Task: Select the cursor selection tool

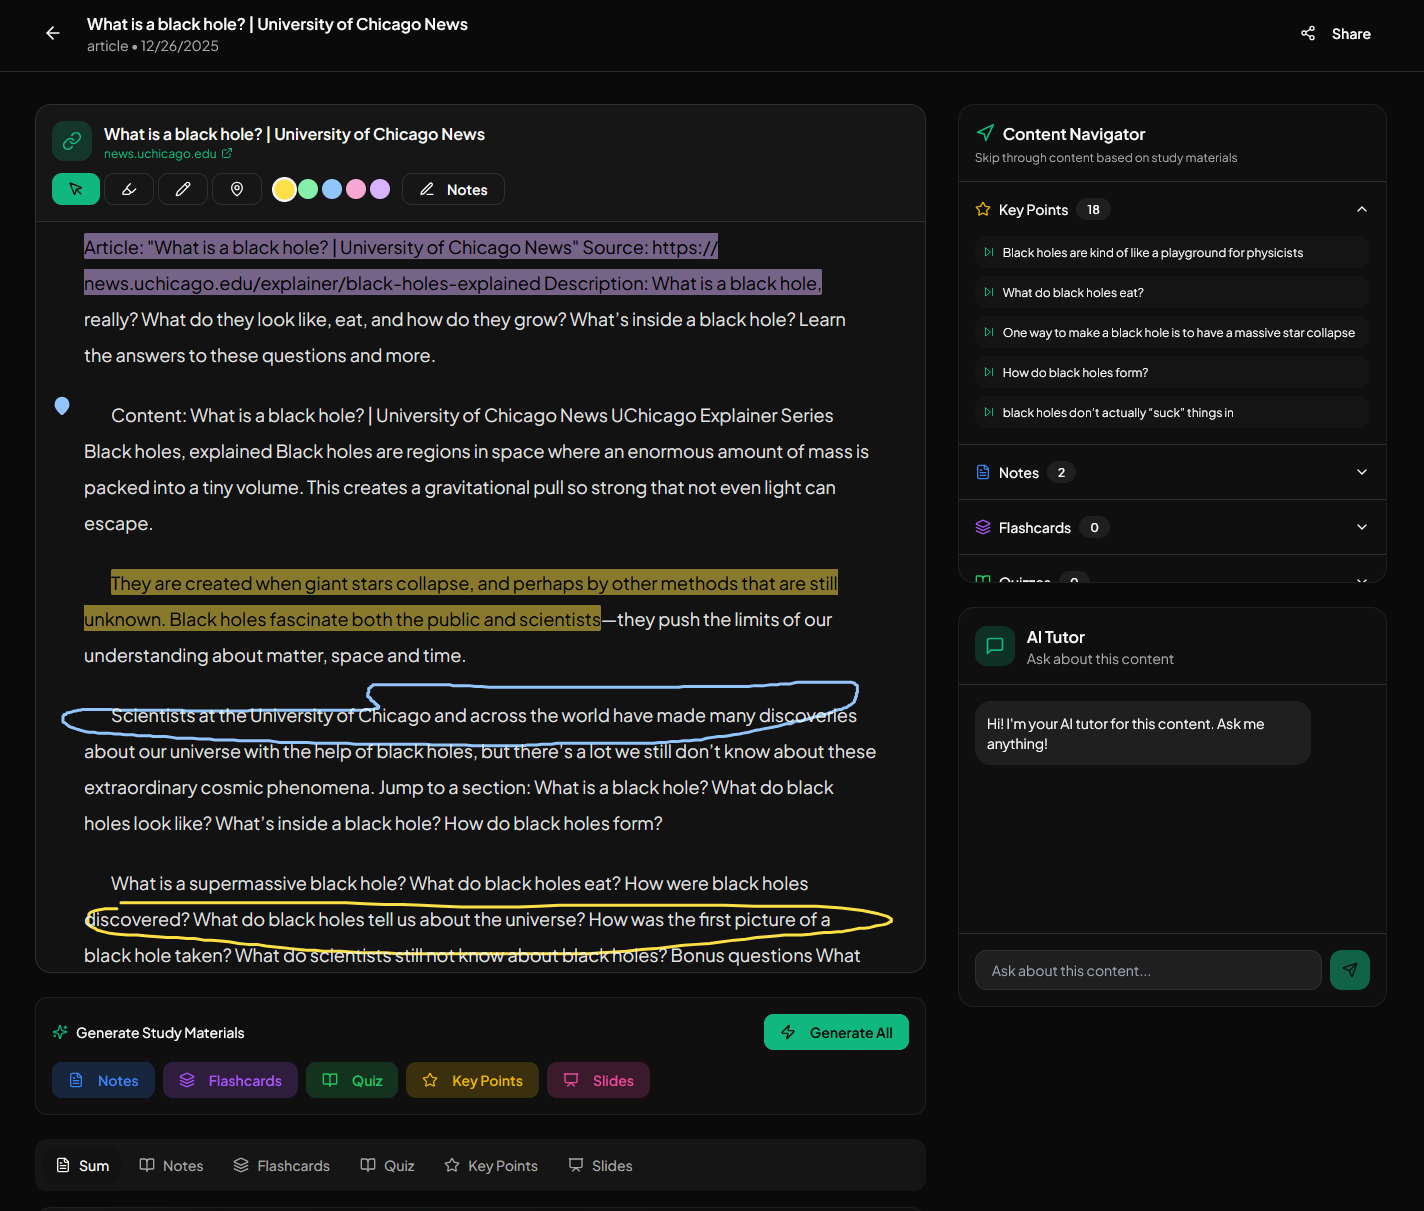Action: [75, 188]
